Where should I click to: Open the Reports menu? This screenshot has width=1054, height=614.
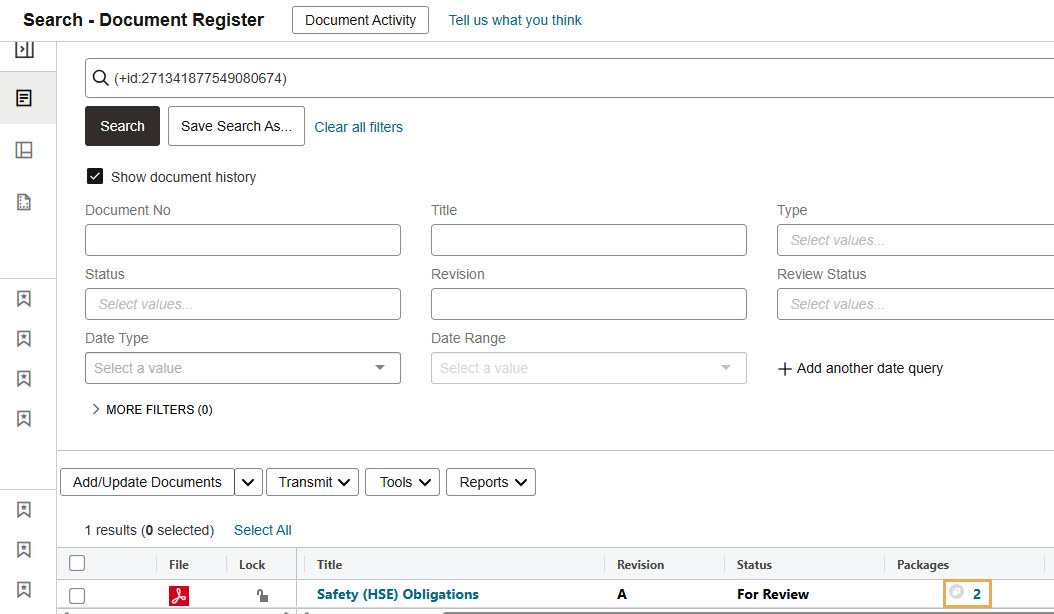pyautogui.click(x=490, y=482)
